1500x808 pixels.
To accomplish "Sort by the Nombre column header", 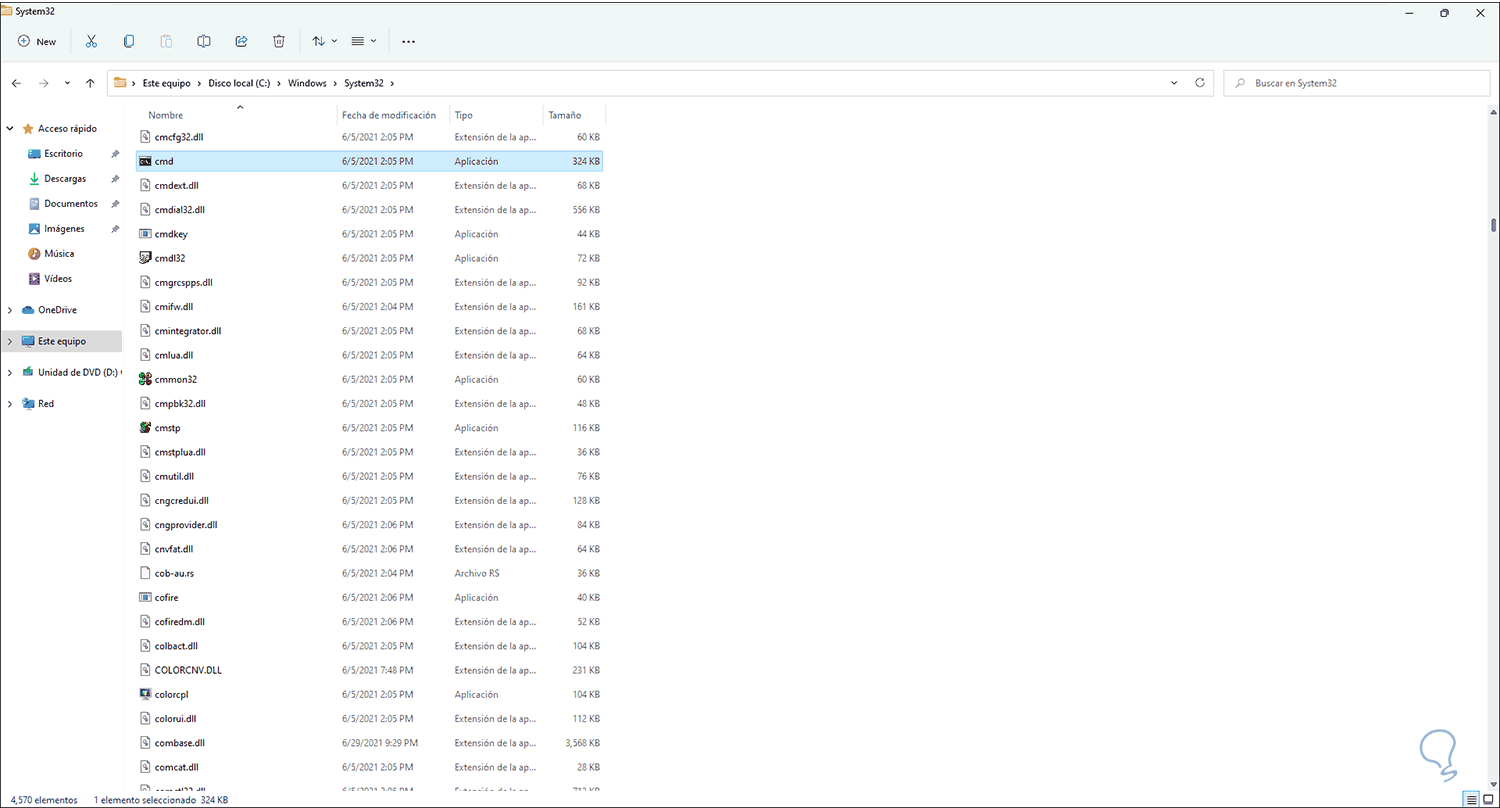I will 237,115.
